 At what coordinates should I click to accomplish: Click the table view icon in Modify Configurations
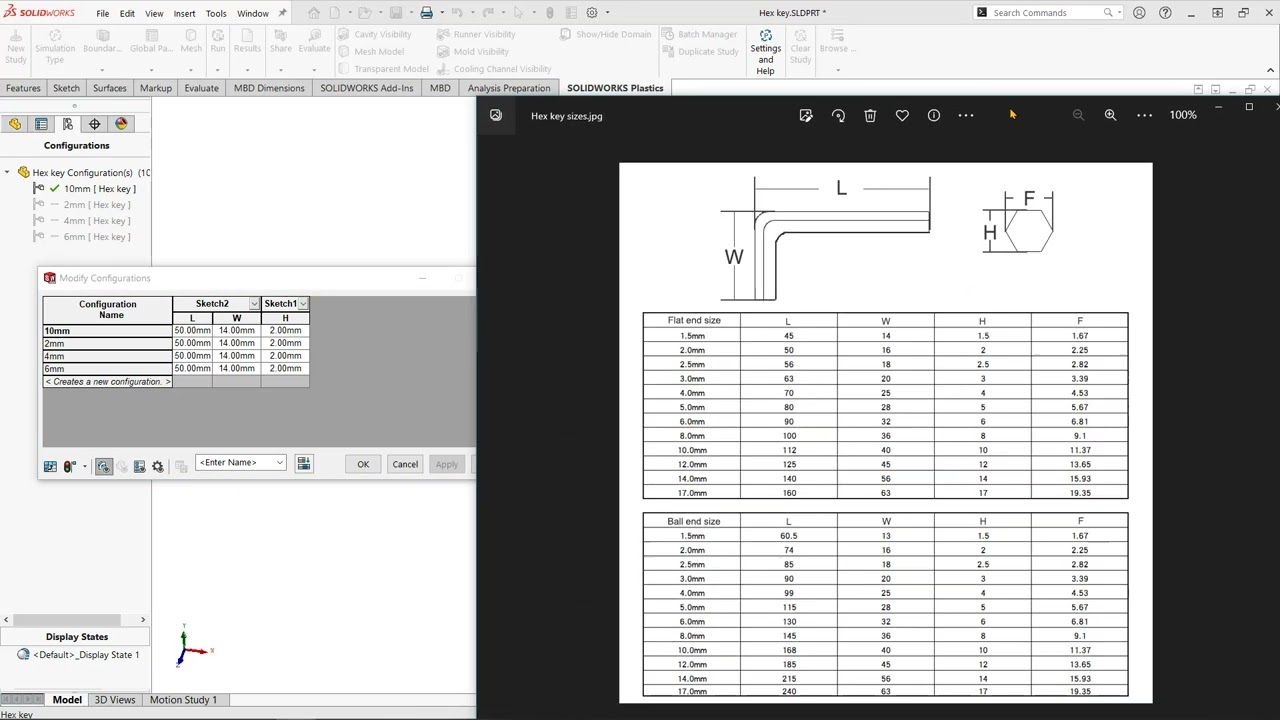click(50, 466)
